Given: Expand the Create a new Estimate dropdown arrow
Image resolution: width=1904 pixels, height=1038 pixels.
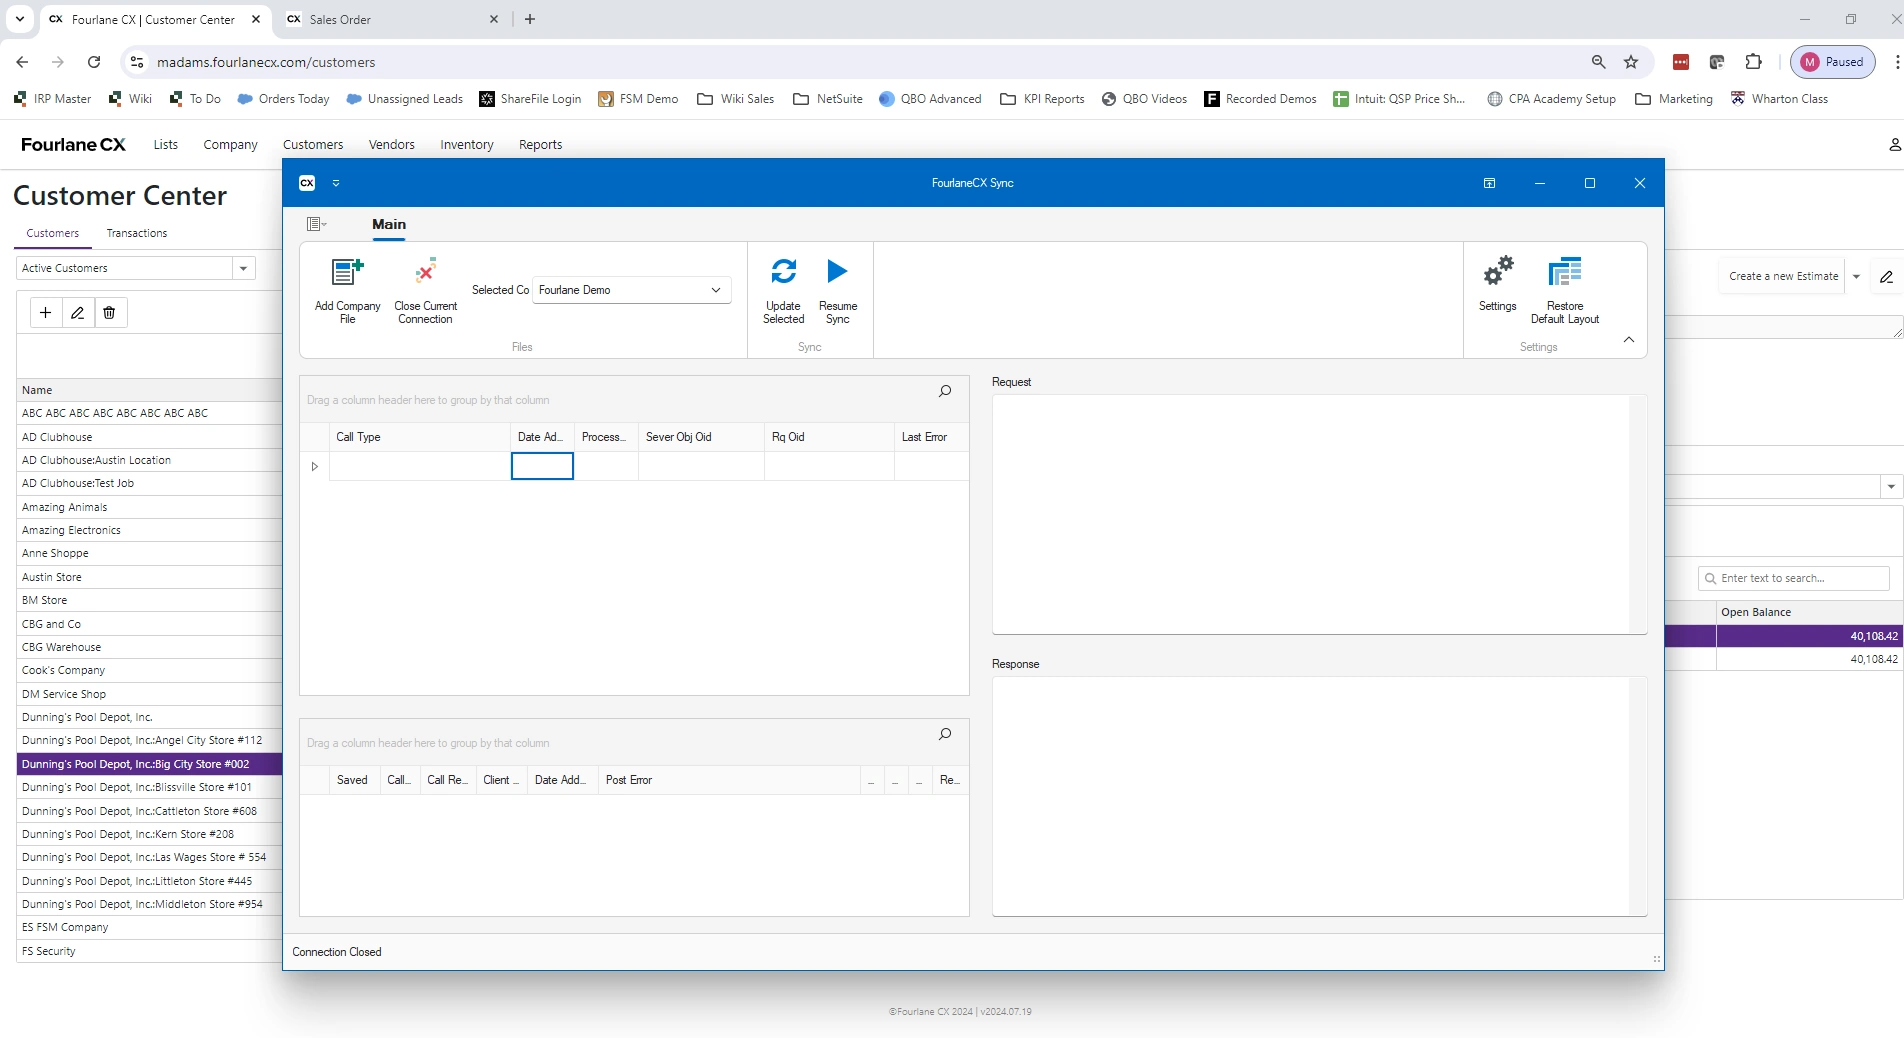Looking at the screenshot, I should pyautogui.click(x=1856, y=277).
